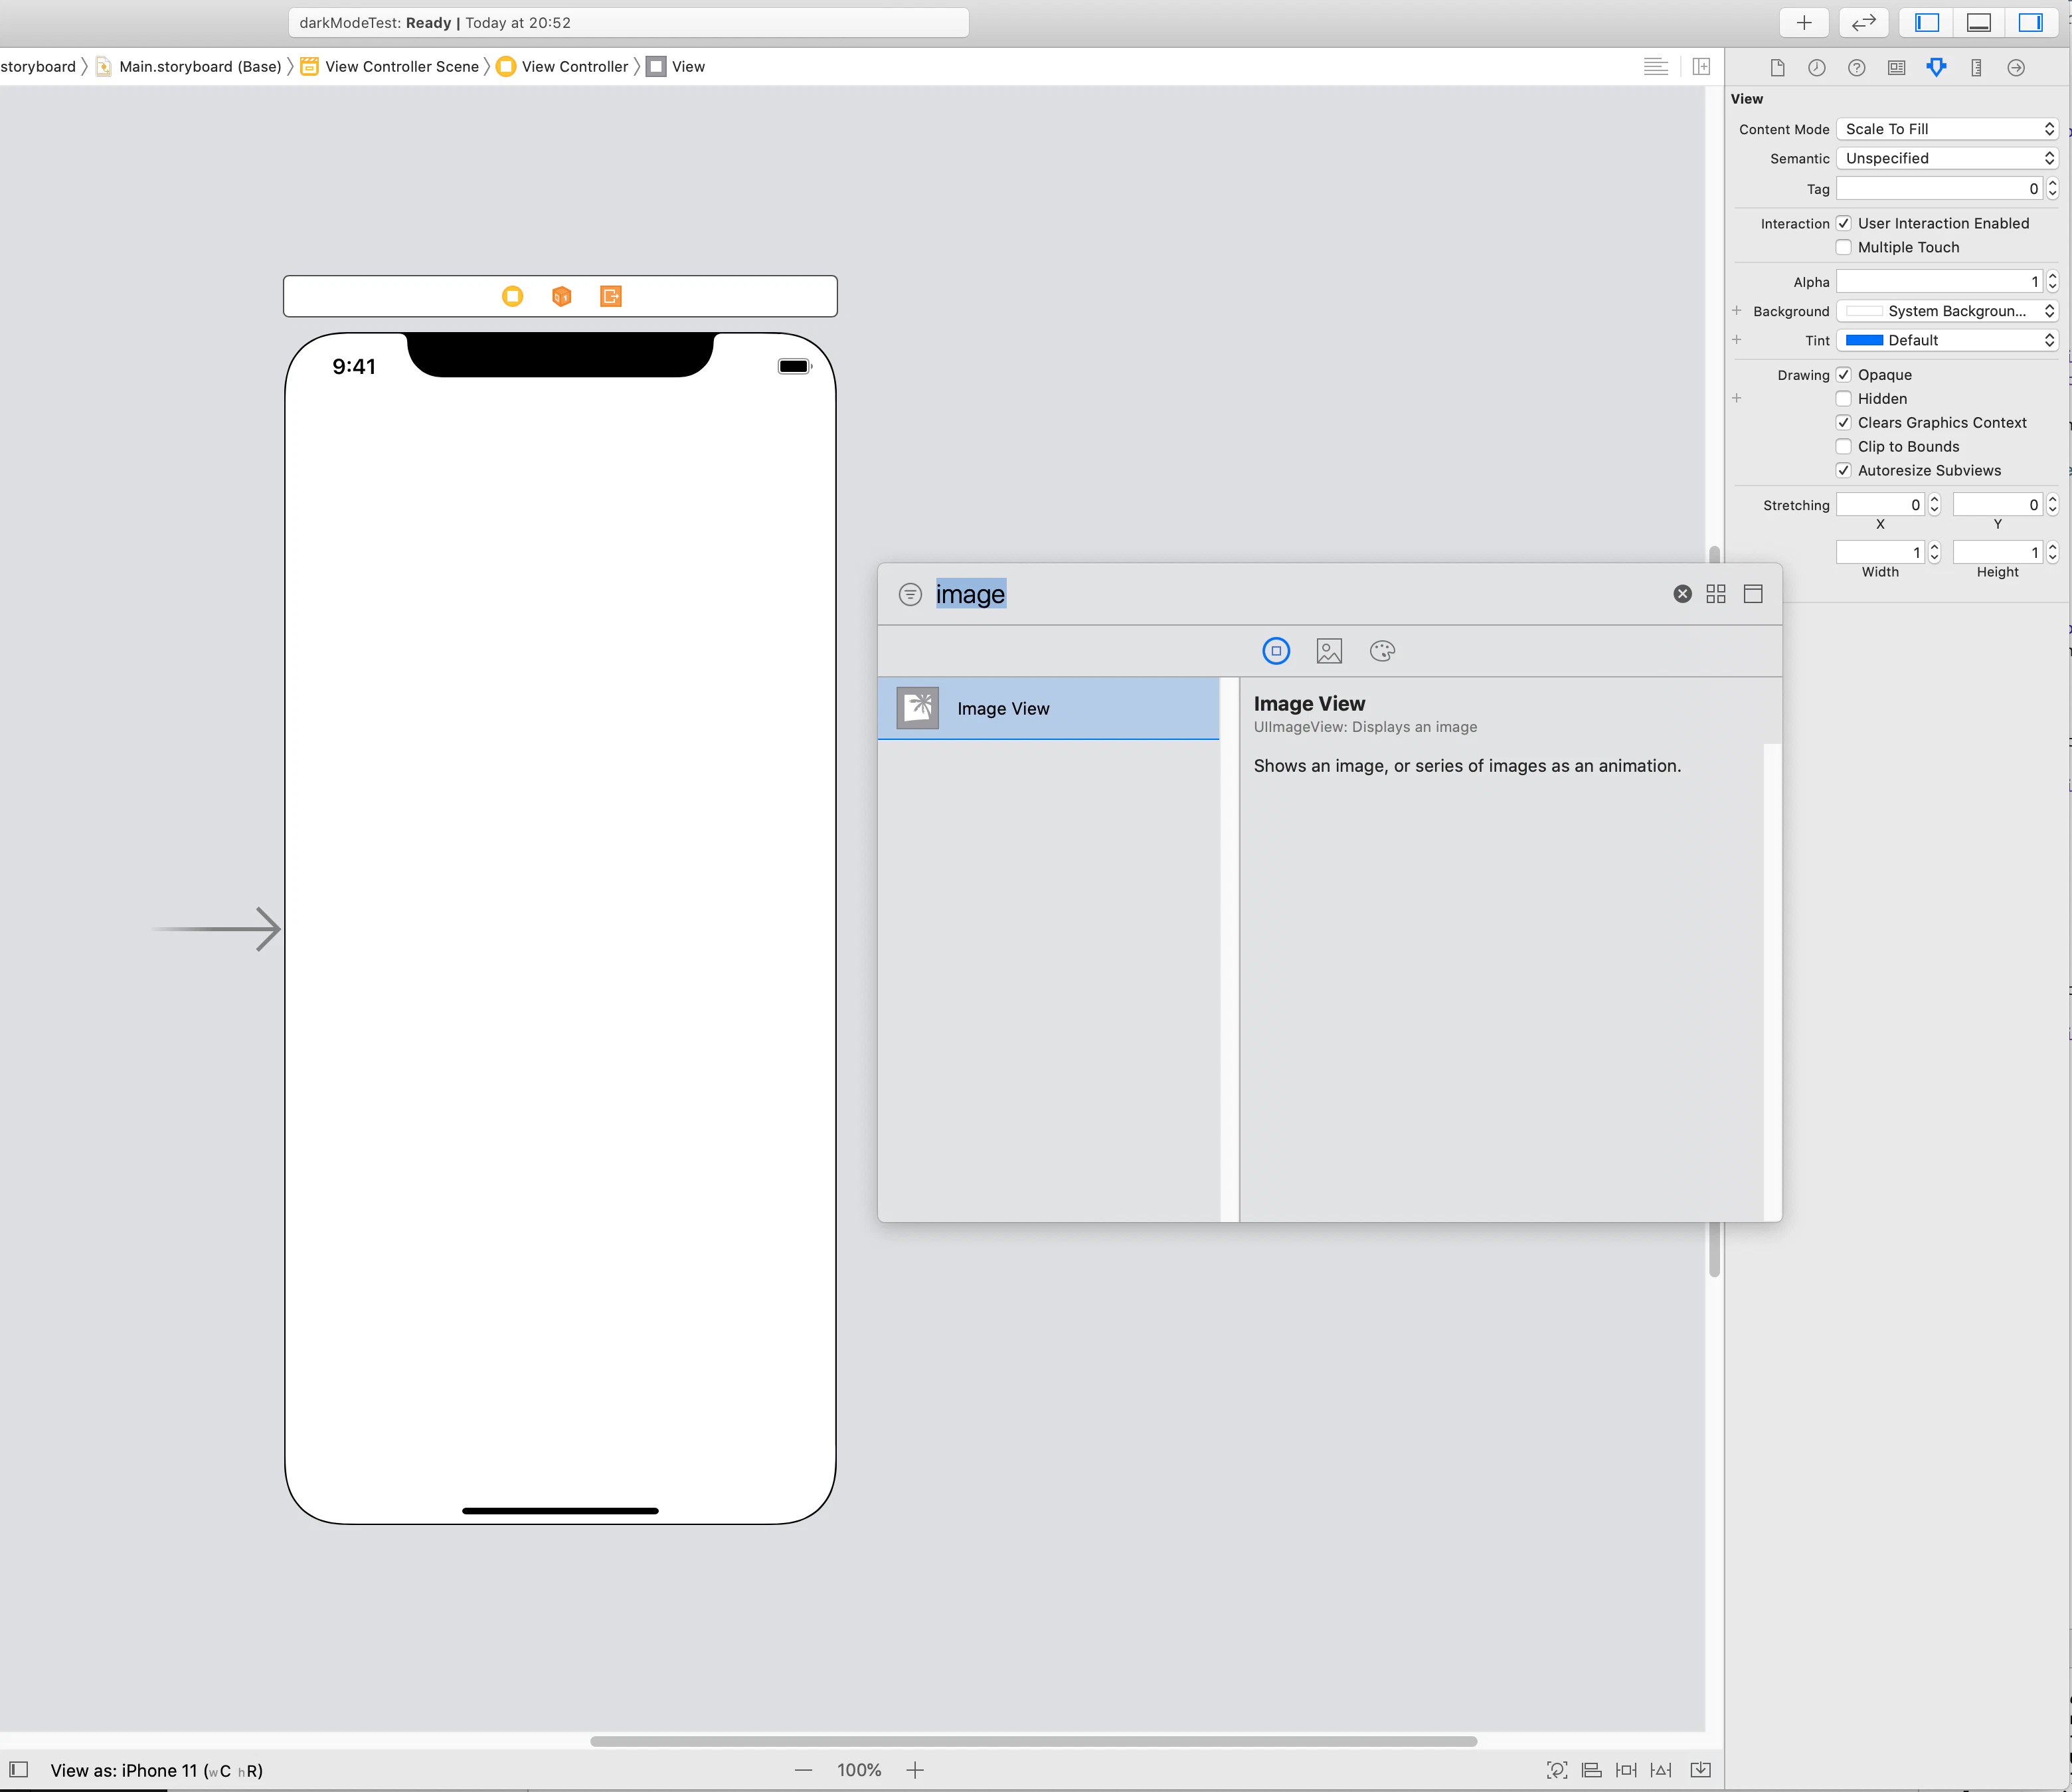Click the Exit scene dock icon

pyautogui.click(x=611, y=296)
